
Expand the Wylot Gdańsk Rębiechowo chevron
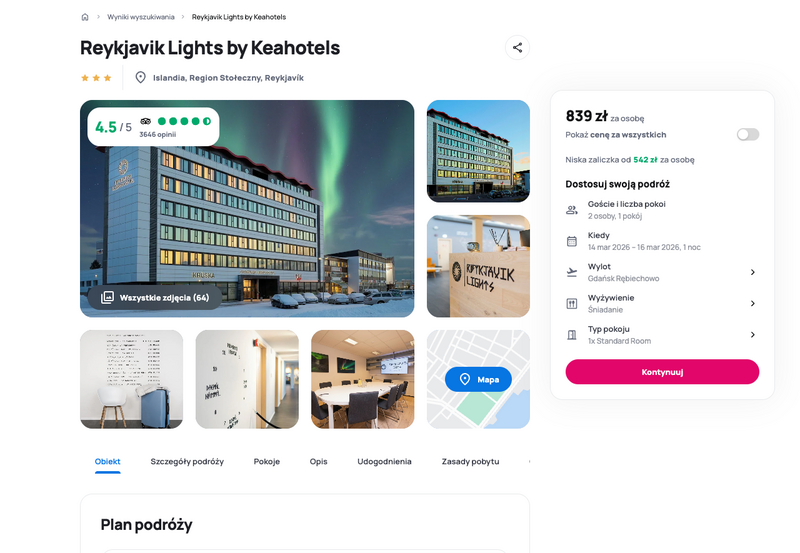(753, 272)
